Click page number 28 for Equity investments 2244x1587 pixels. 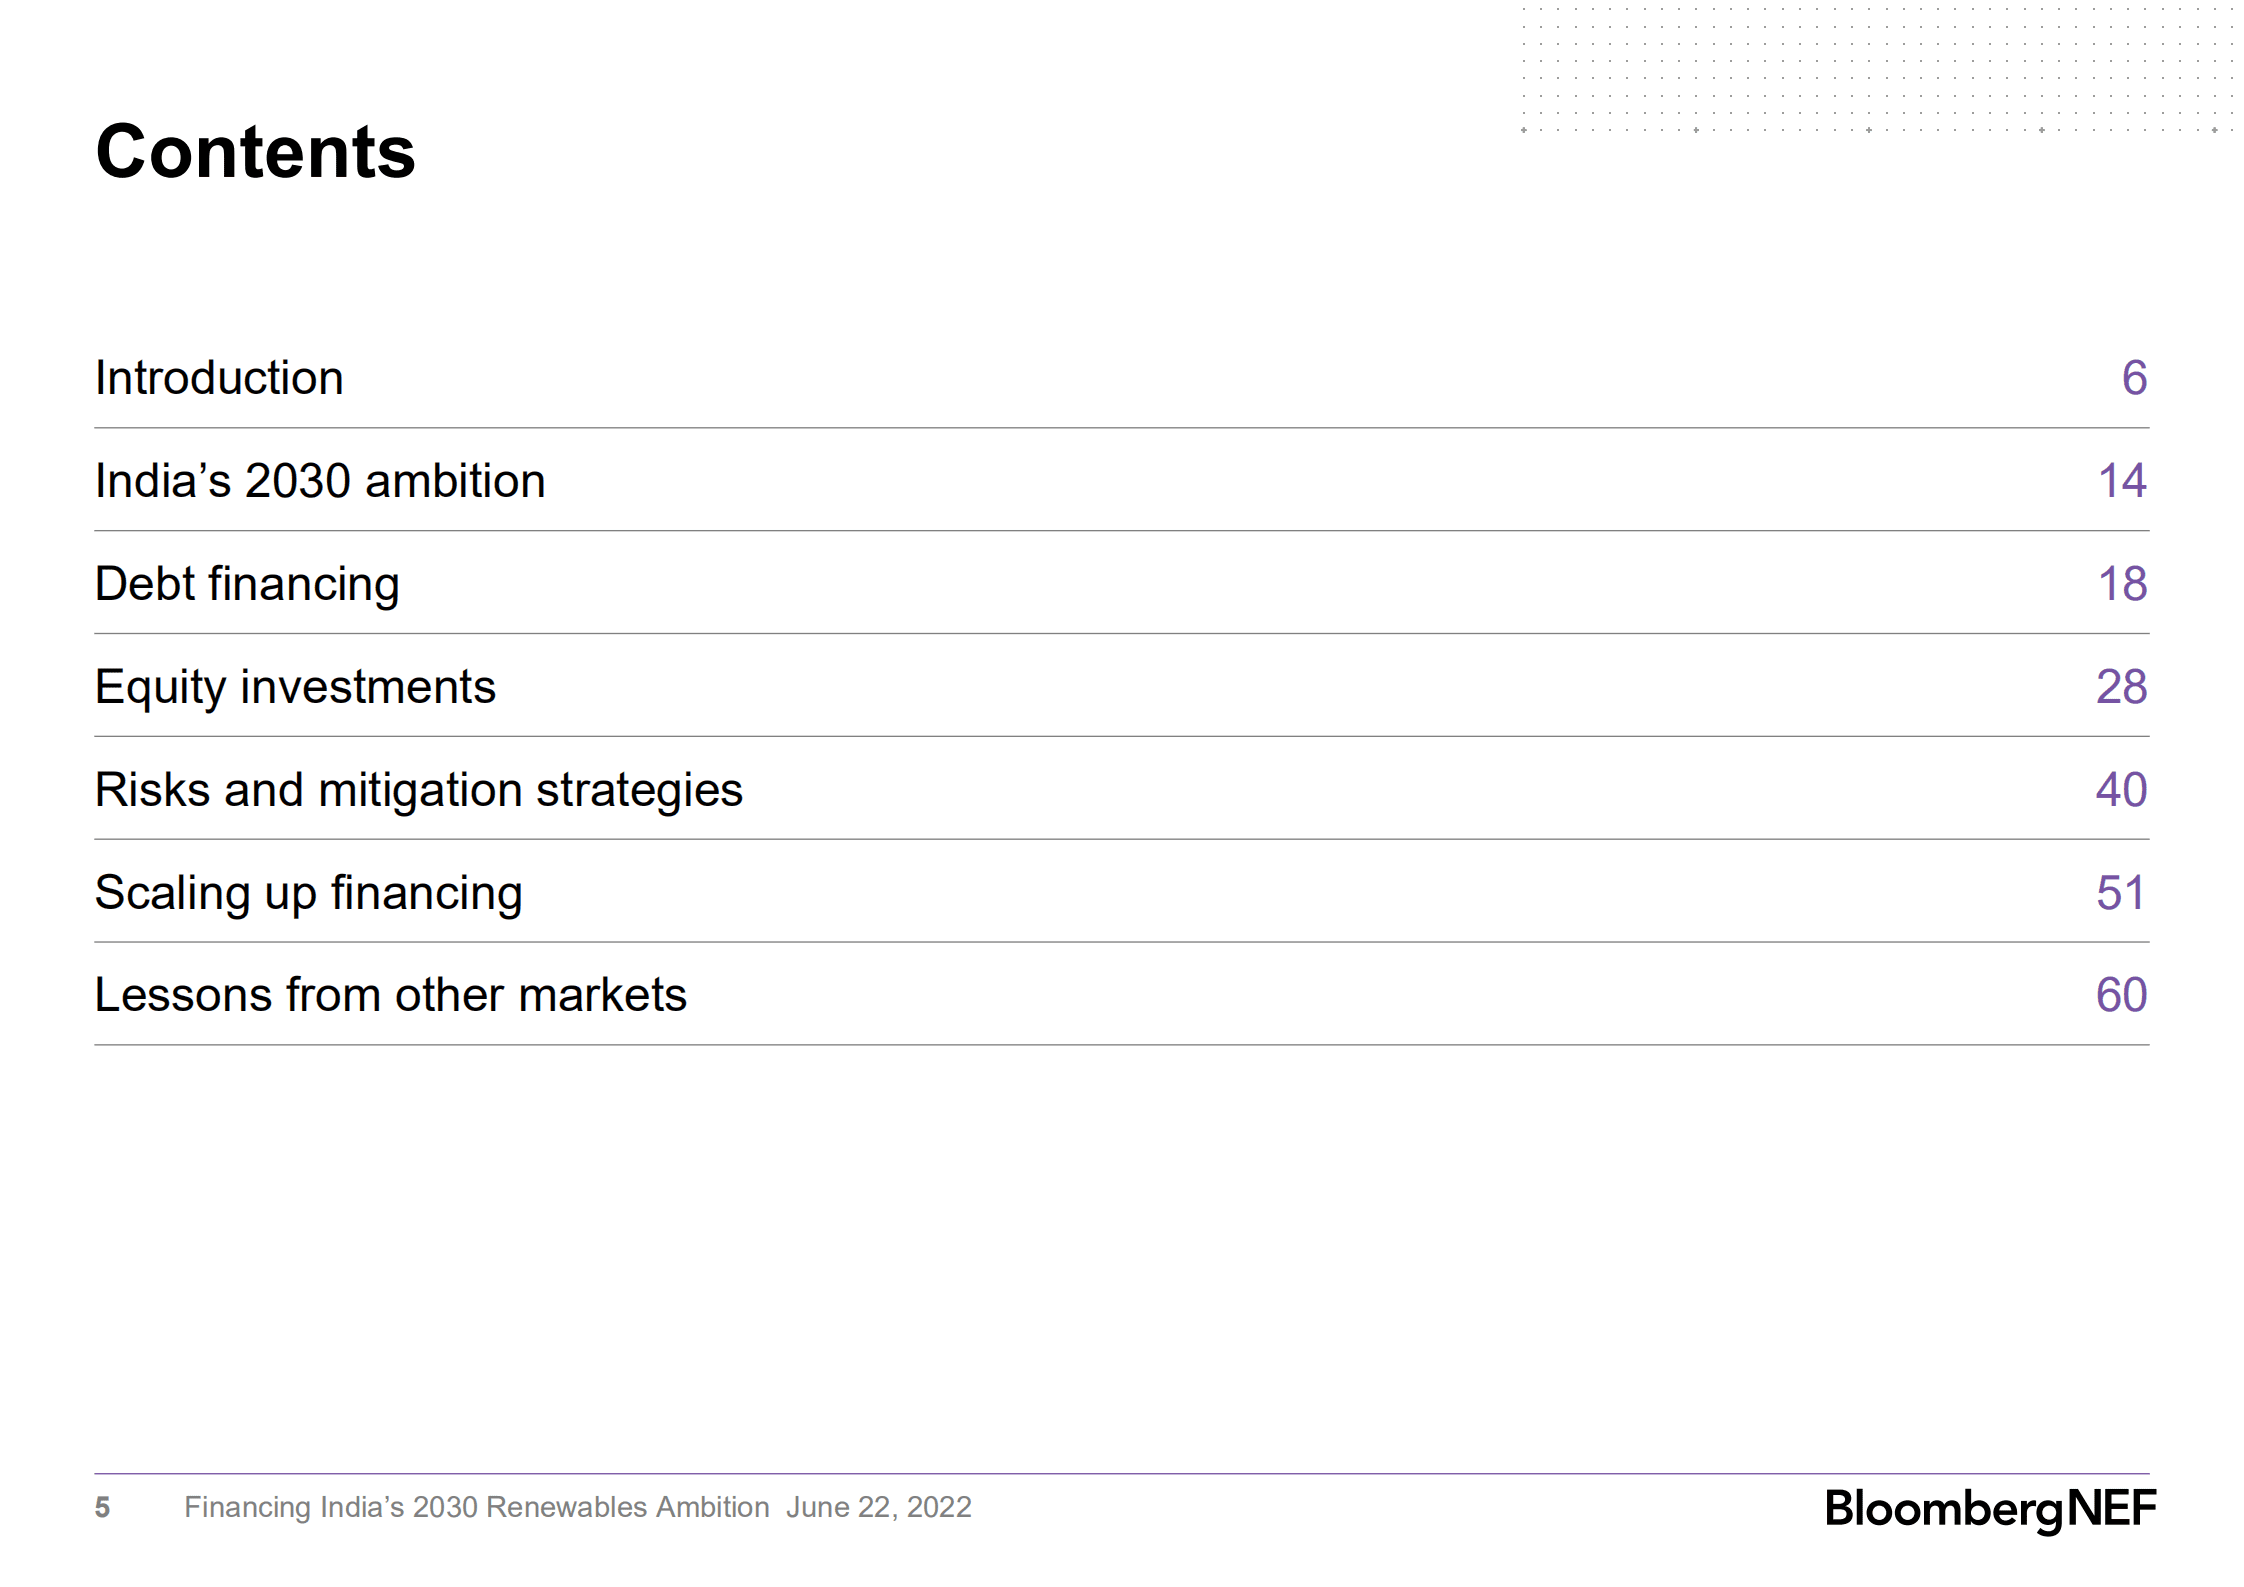tap(2121, 687)
